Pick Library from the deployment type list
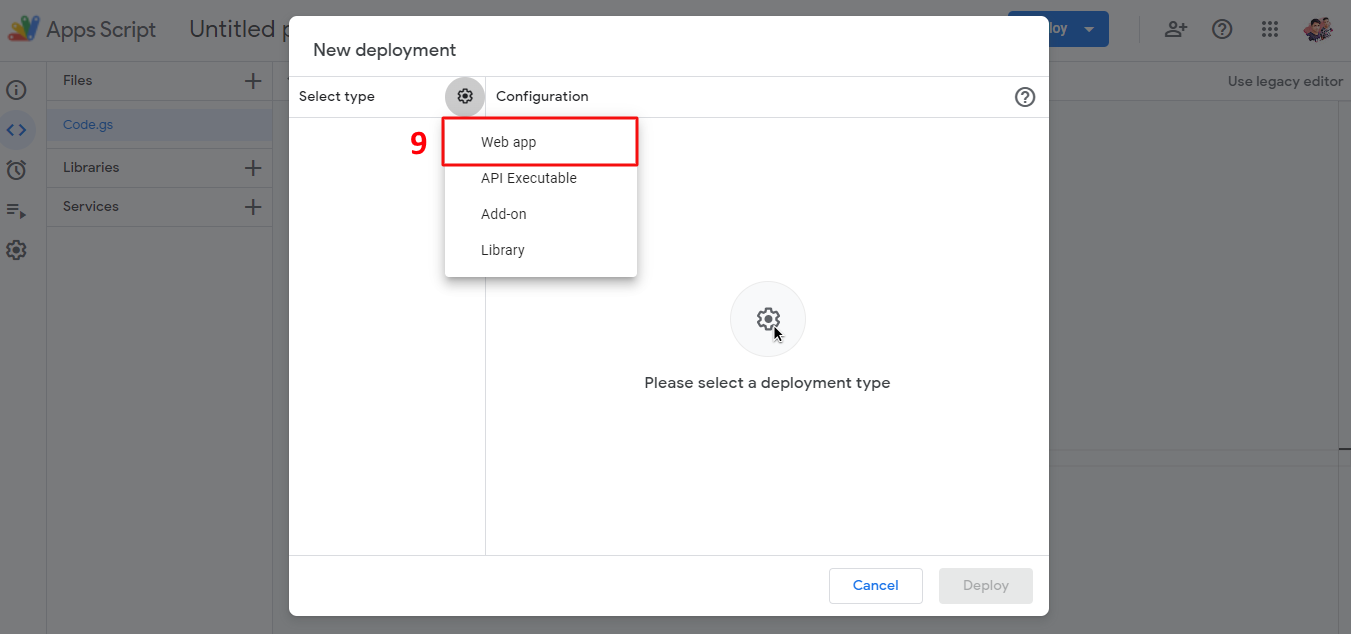1351x634 pixels. click(x=503, y=250)
